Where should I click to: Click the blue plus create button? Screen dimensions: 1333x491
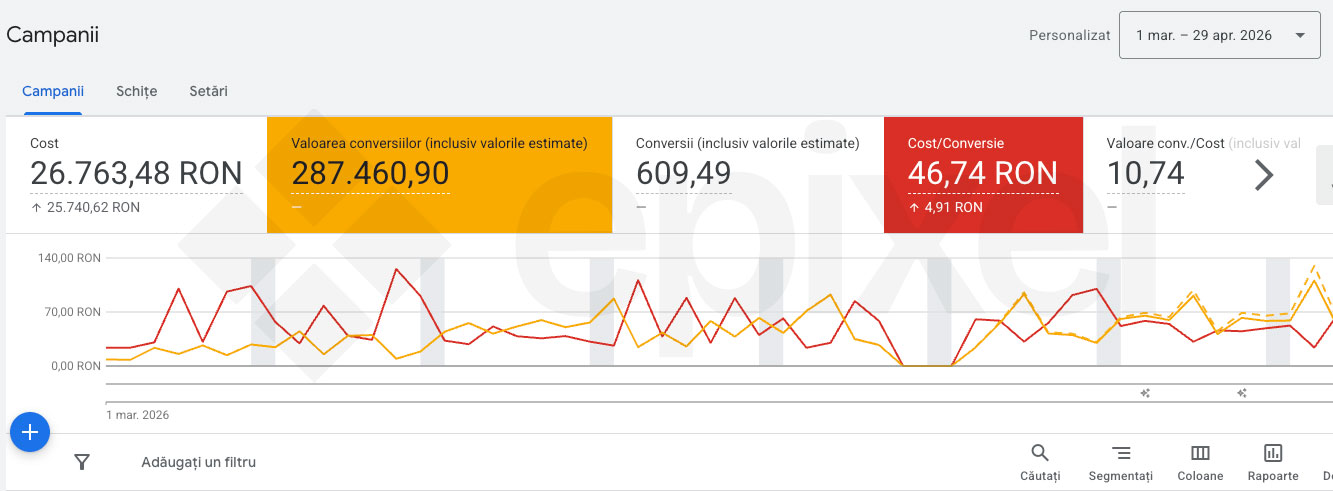pos(30,432)
